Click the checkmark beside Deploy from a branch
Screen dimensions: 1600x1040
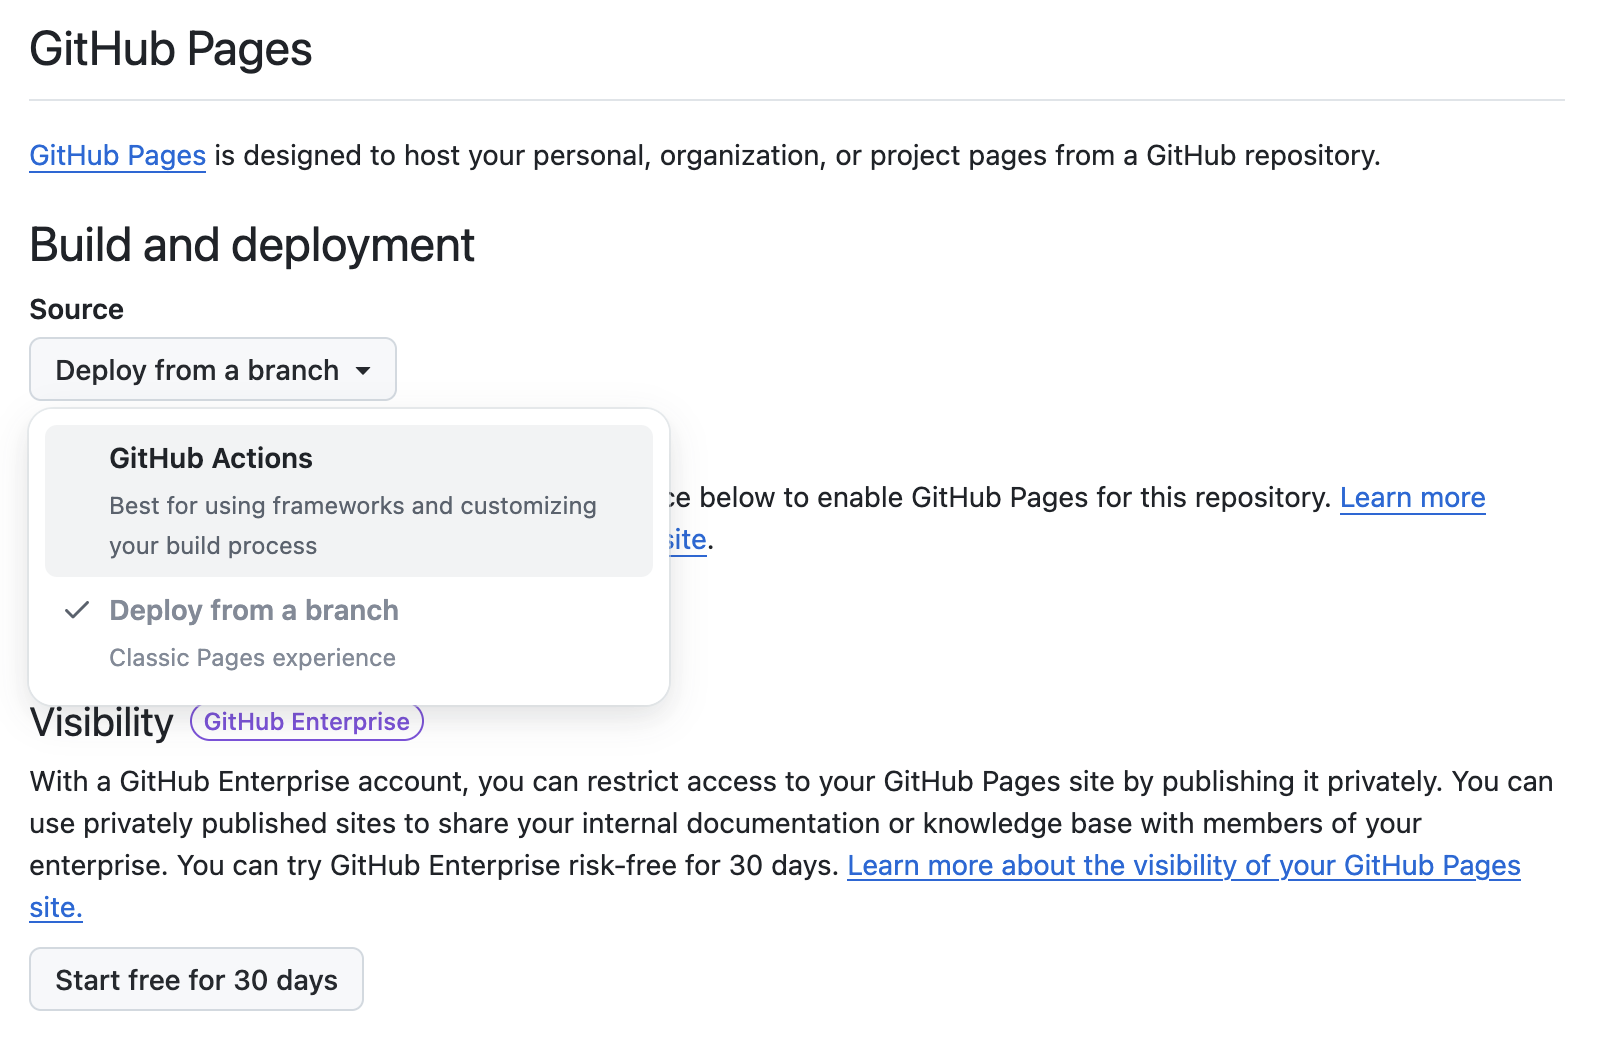(x=76, y=610)
